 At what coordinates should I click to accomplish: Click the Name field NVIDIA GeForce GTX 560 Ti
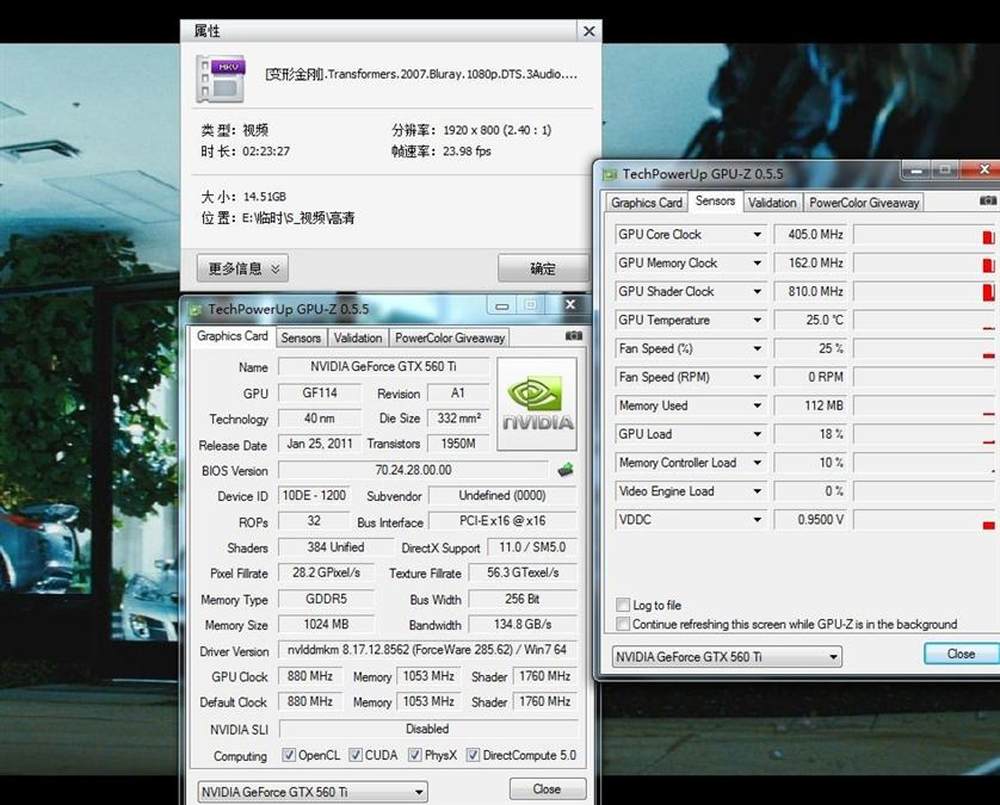point(383,366)
